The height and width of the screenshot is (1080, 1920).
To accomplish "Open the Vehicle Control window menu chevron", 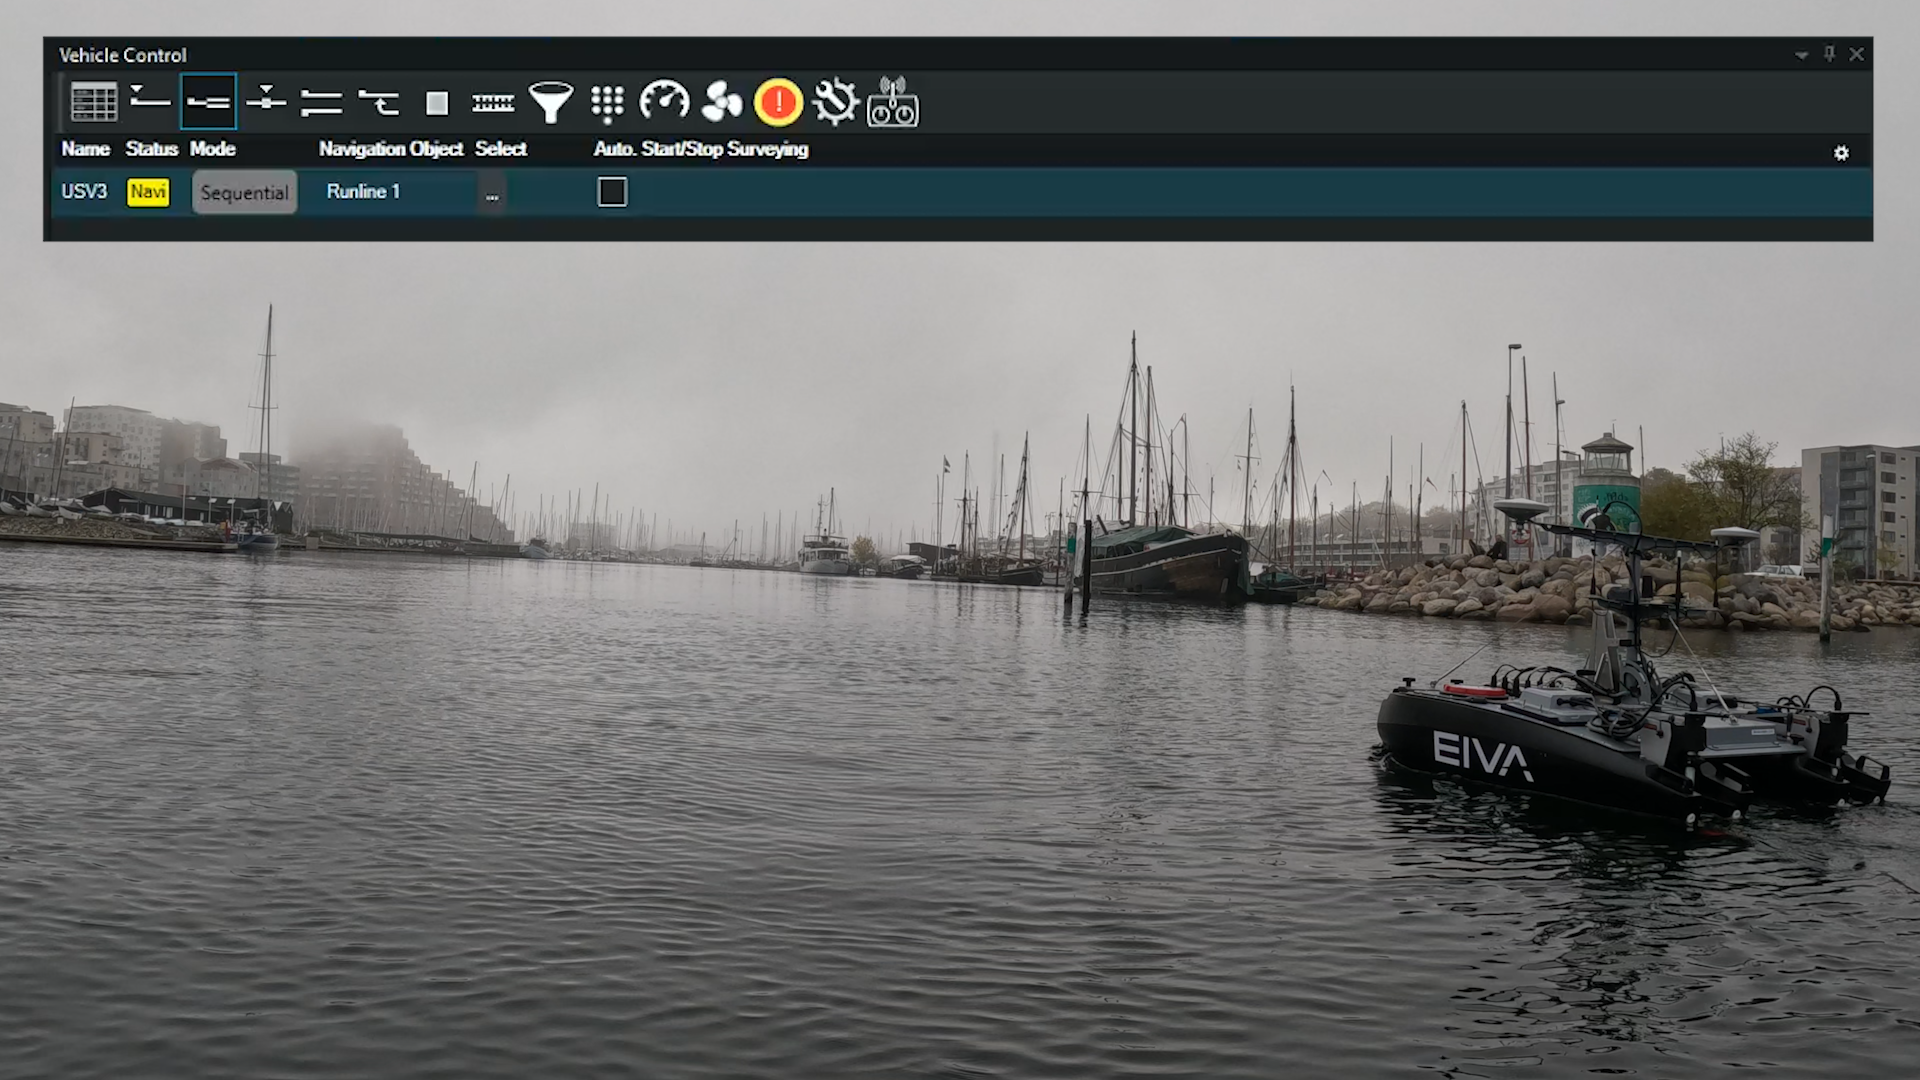I will point(1801,55).
